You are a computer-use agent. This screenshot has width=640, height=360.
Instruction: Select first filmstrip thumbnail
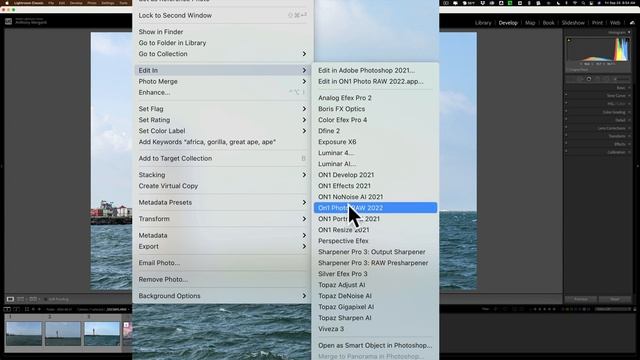coord(24,333)
